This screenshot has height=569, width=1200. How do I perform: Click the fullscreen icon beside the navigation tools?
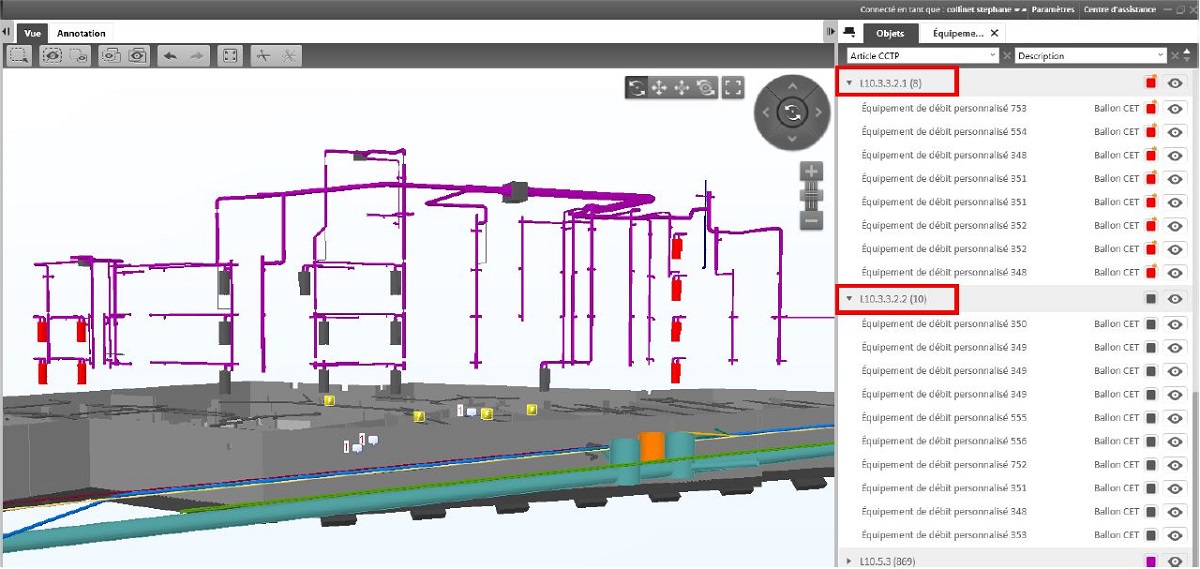tap(733, 88)
